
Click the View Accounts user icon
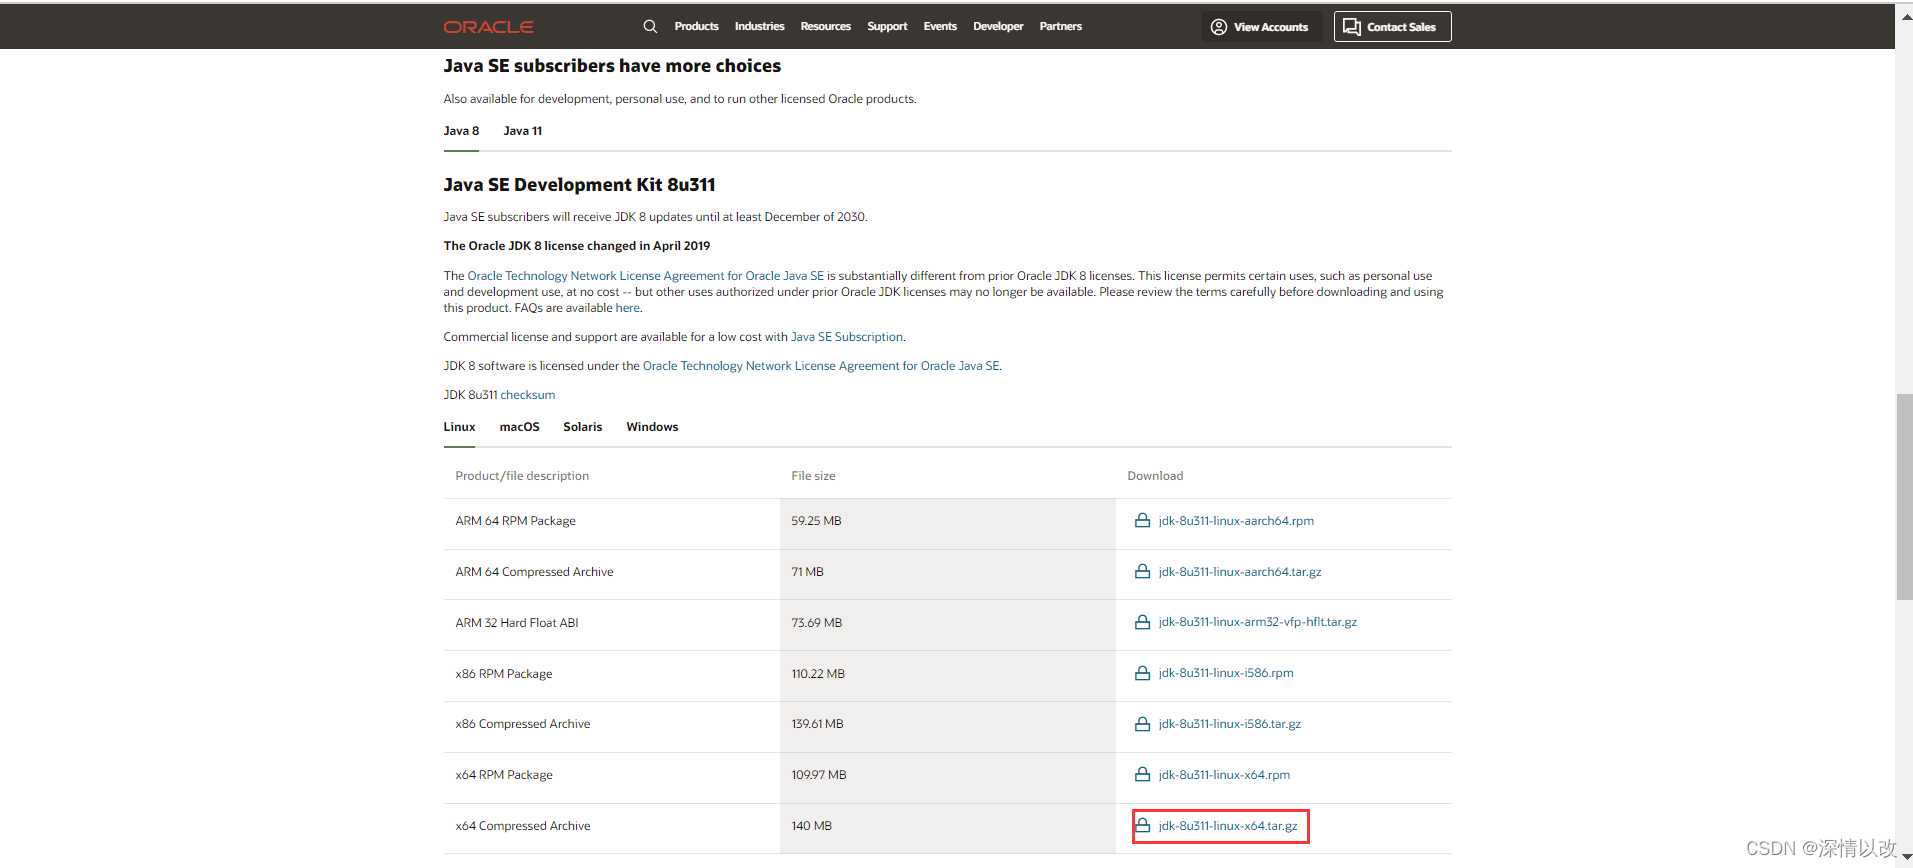[x=1218, y=27]
